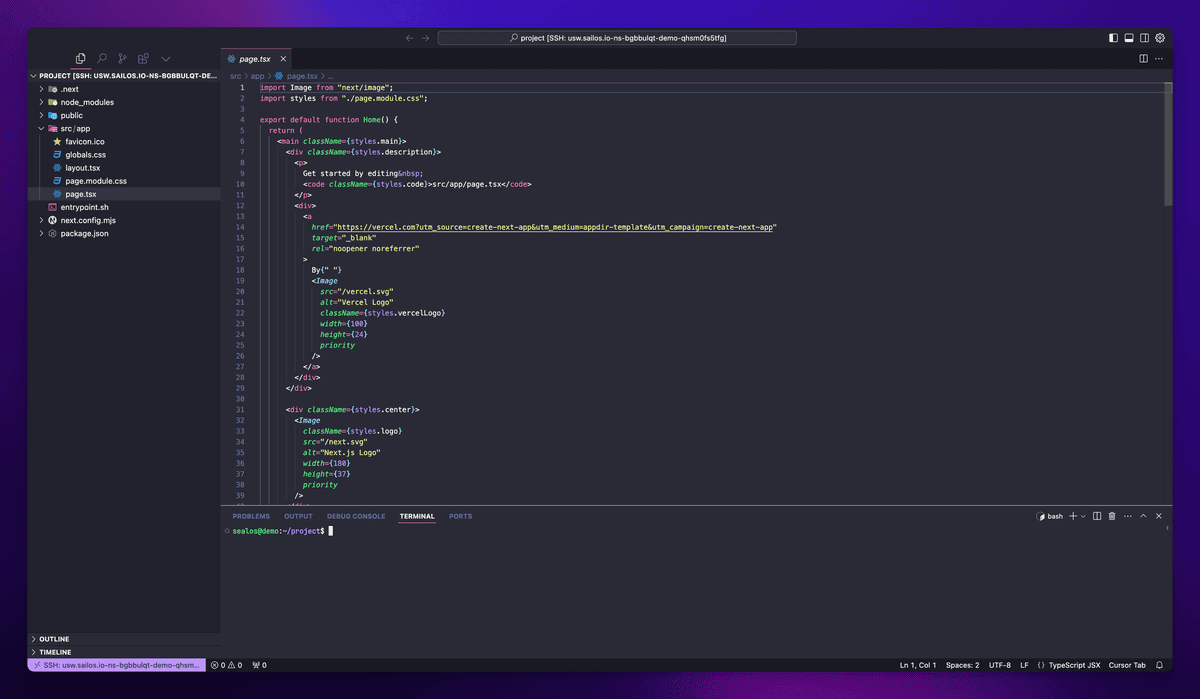Open the Search view in the activity bar
The width and height of the screenshot is (1200, 699).
[x=100, y=58]
